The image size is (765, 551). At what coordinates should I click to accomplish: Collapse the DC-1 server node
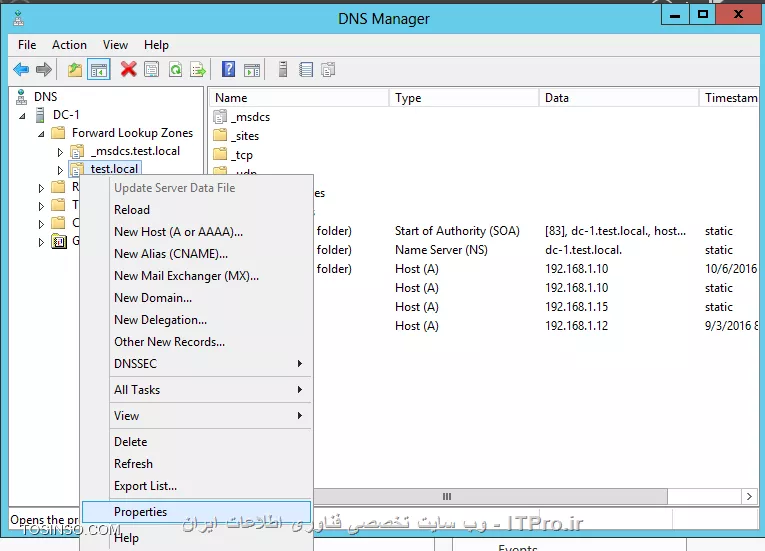point(22,116)
